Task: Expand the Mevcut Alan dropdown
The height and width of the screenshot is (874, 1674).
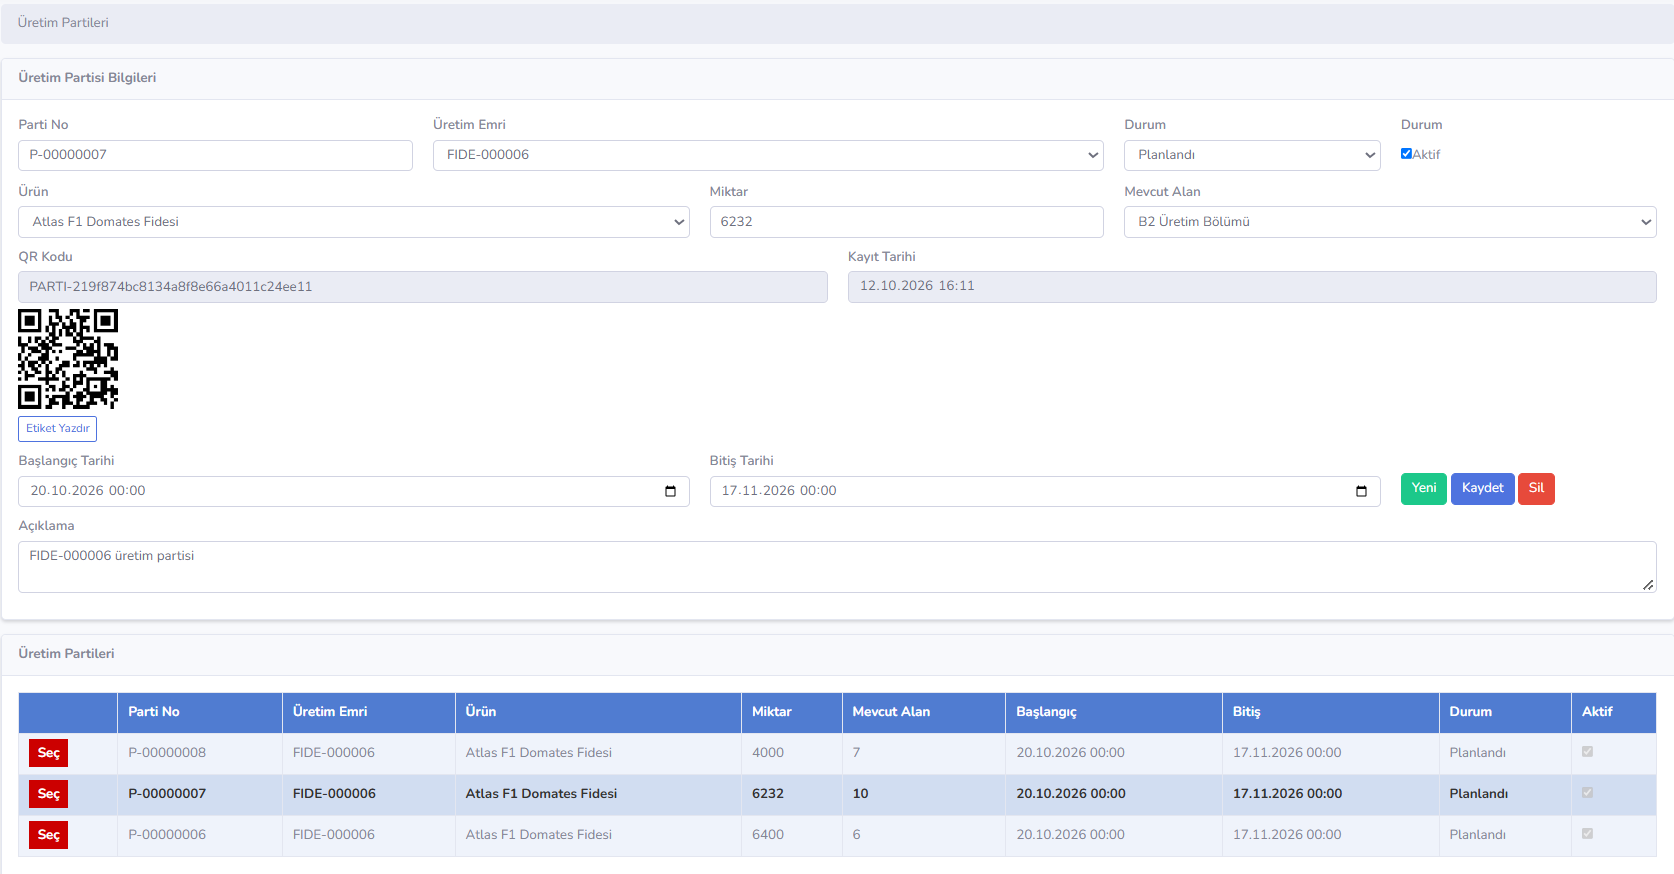Action: click(1390, 222)
